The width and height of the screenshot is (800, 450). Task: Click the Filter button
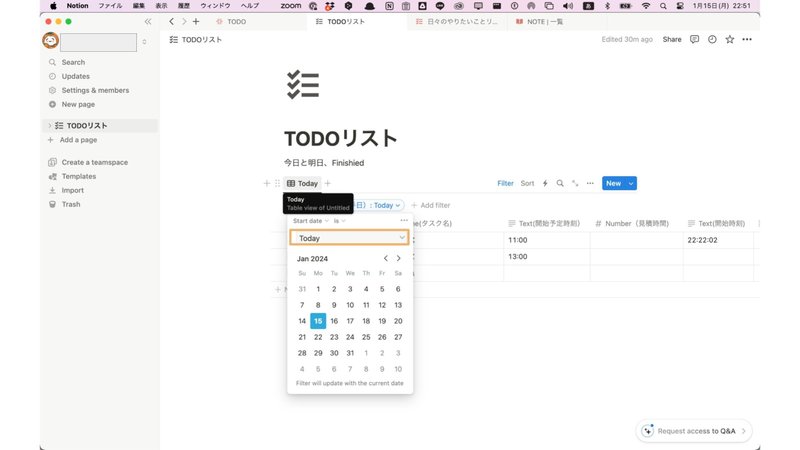coord(505,183)
